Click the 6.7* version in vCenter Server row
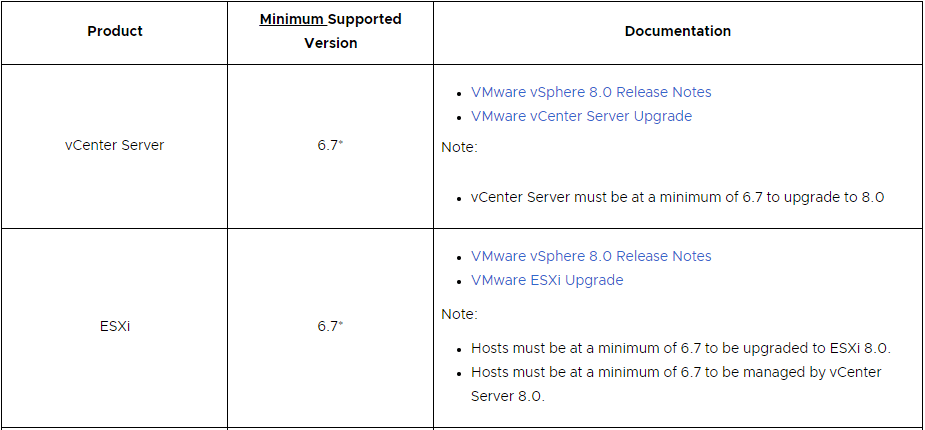 point(330,145)
